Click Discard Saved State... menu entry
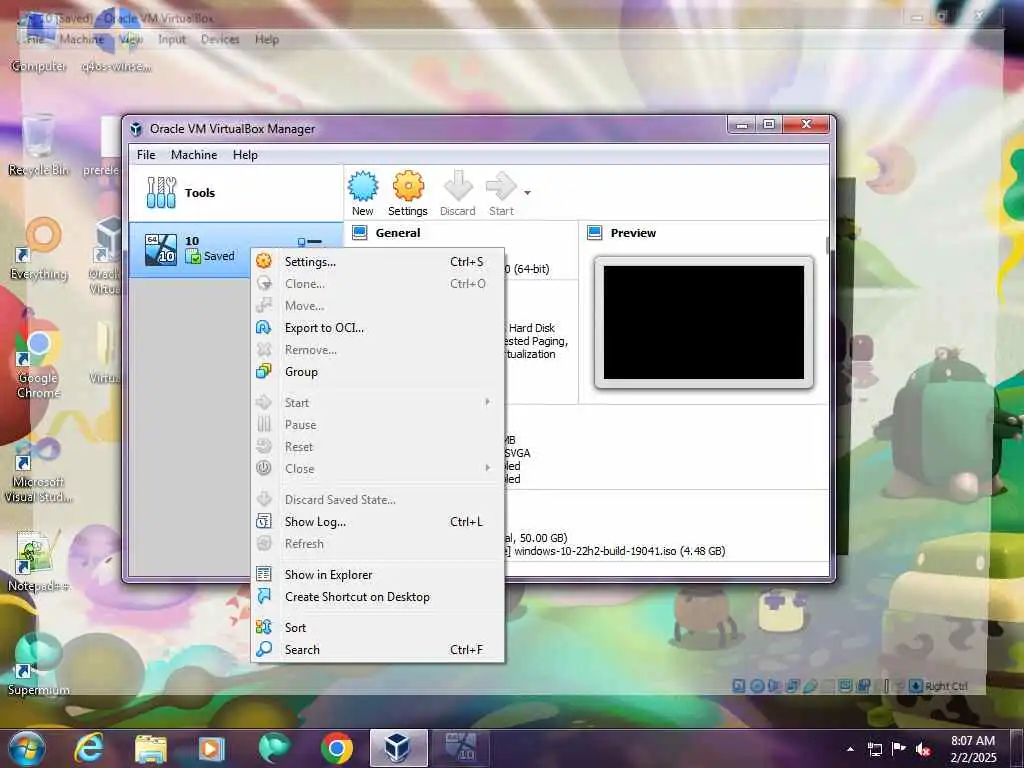Image resolution: width=1024 pixels, height=768 pixels. [377, 500]
